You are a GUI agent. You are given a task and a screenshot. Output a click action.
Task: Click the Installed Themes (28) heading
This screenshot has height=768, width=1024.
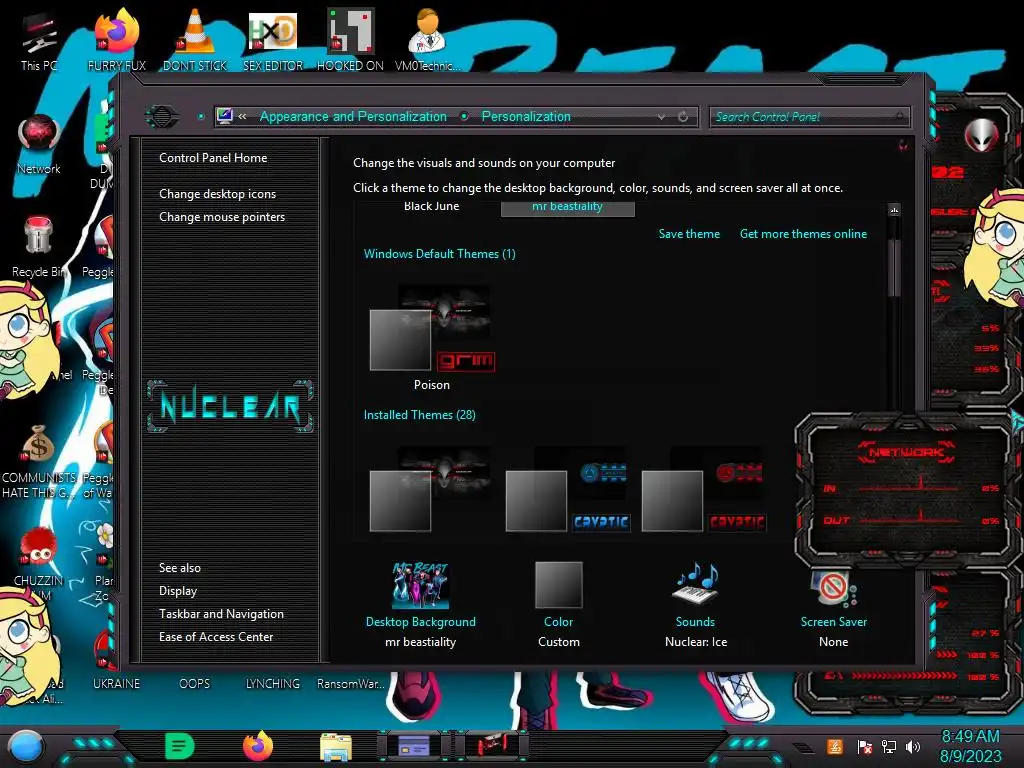coord(419,415)
